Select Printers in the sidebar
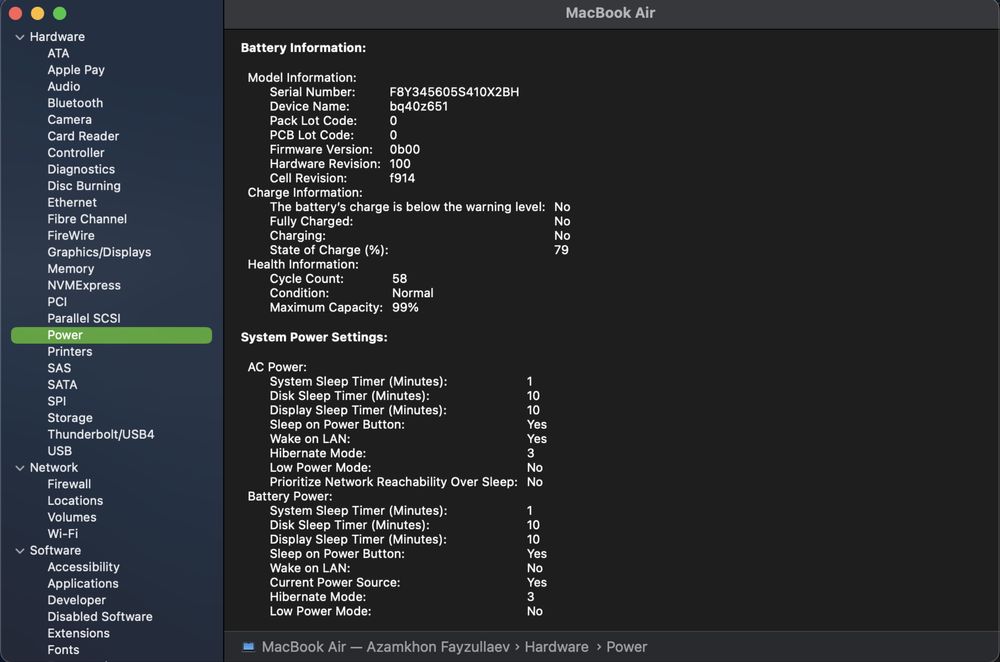The height and width of the screenshot is (662, 1000). [70, 352]
